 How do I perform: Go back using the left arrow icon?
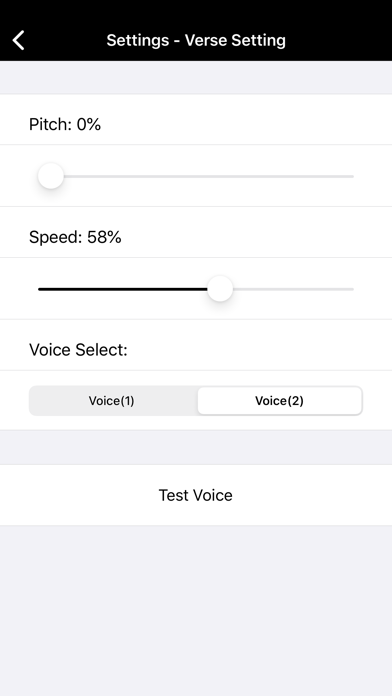[18, 40]
